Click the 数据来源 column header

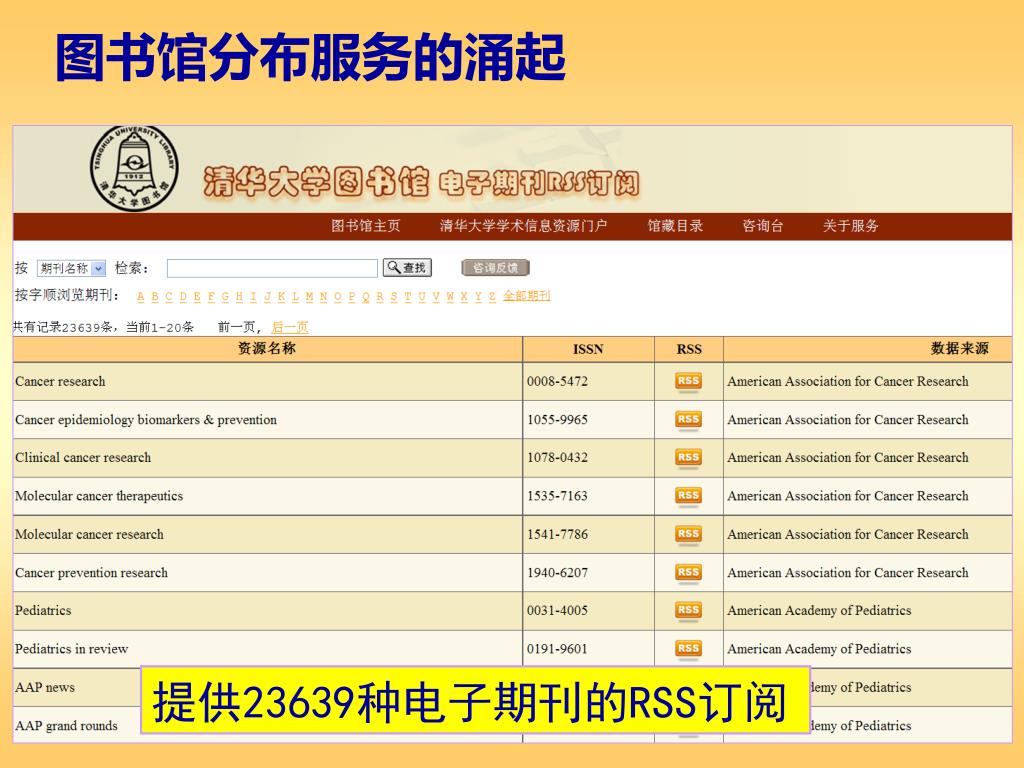[x=960, y=349]
